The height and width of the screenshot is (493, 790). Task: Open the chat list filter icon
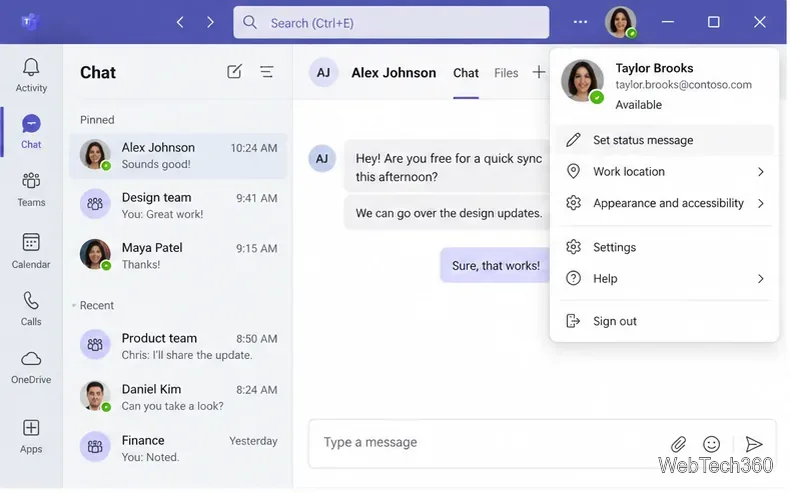(267, 72)
